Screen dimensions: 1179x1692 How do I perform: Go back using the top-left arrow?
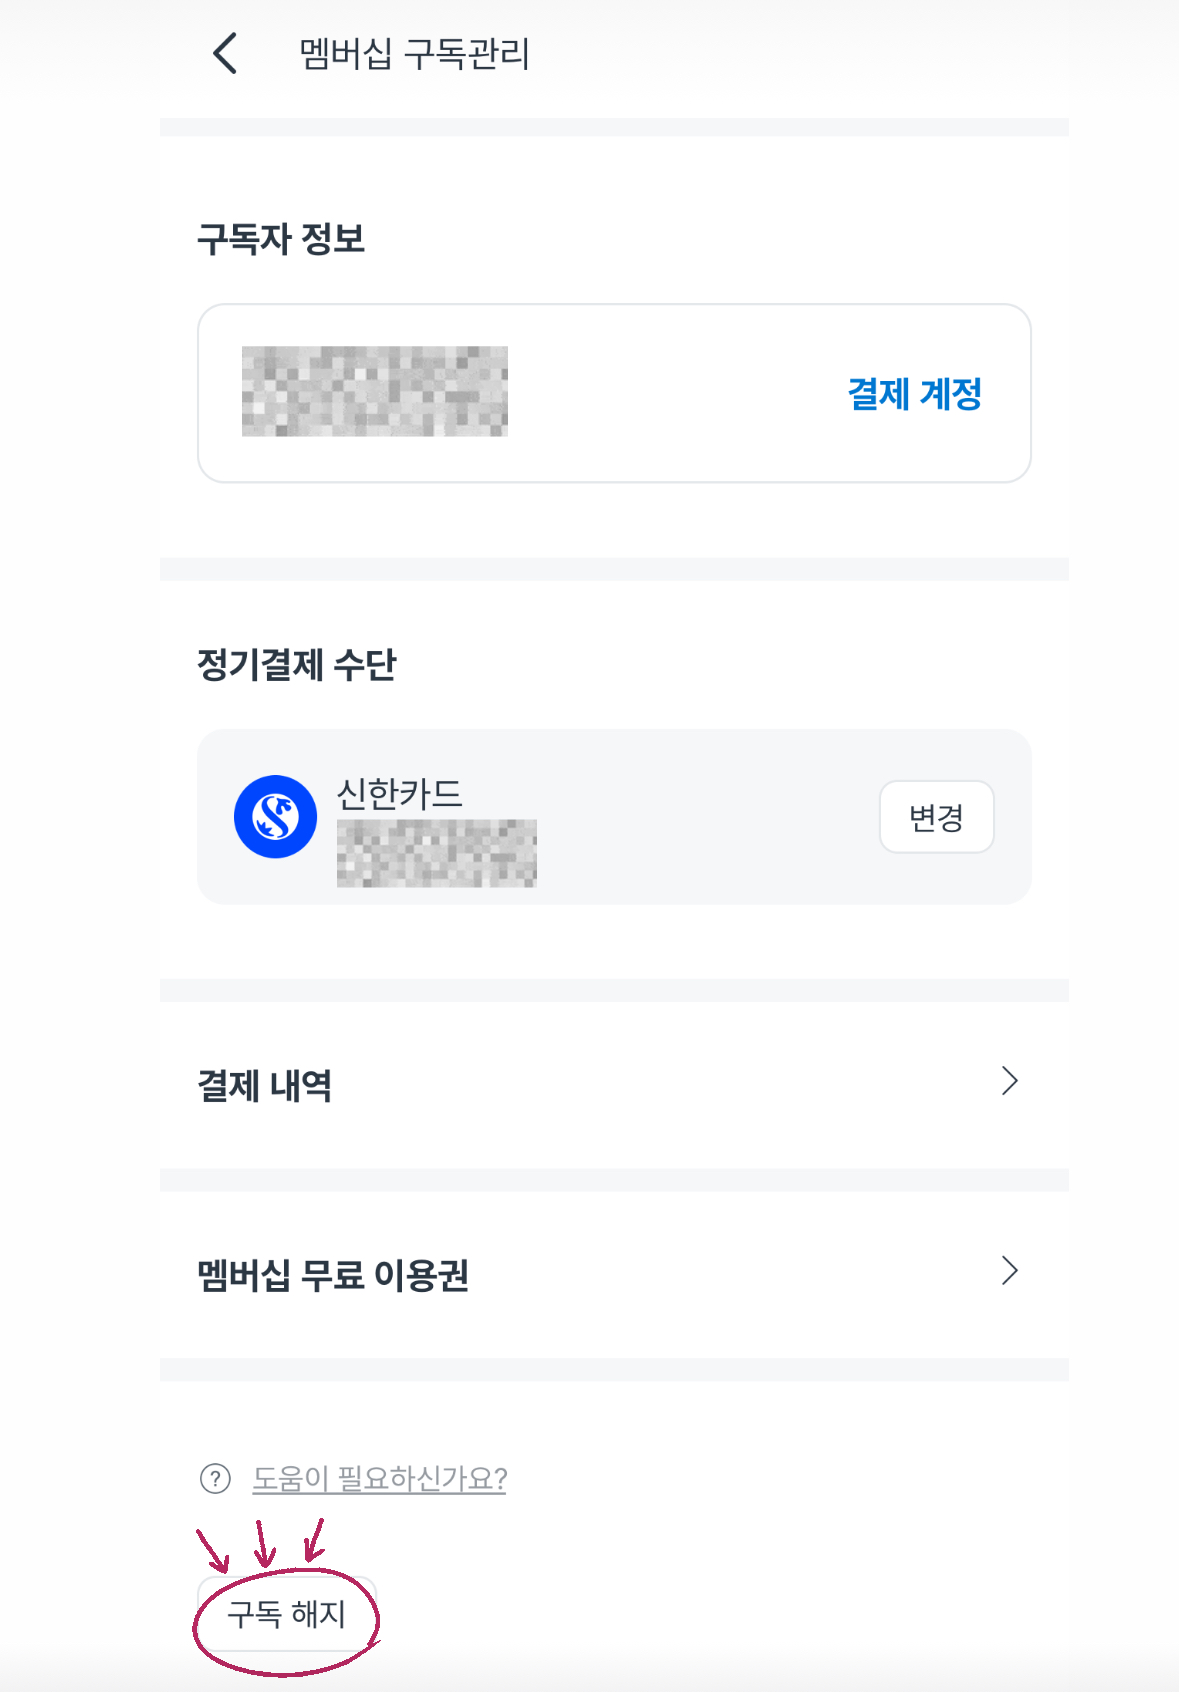click(226, 53)
